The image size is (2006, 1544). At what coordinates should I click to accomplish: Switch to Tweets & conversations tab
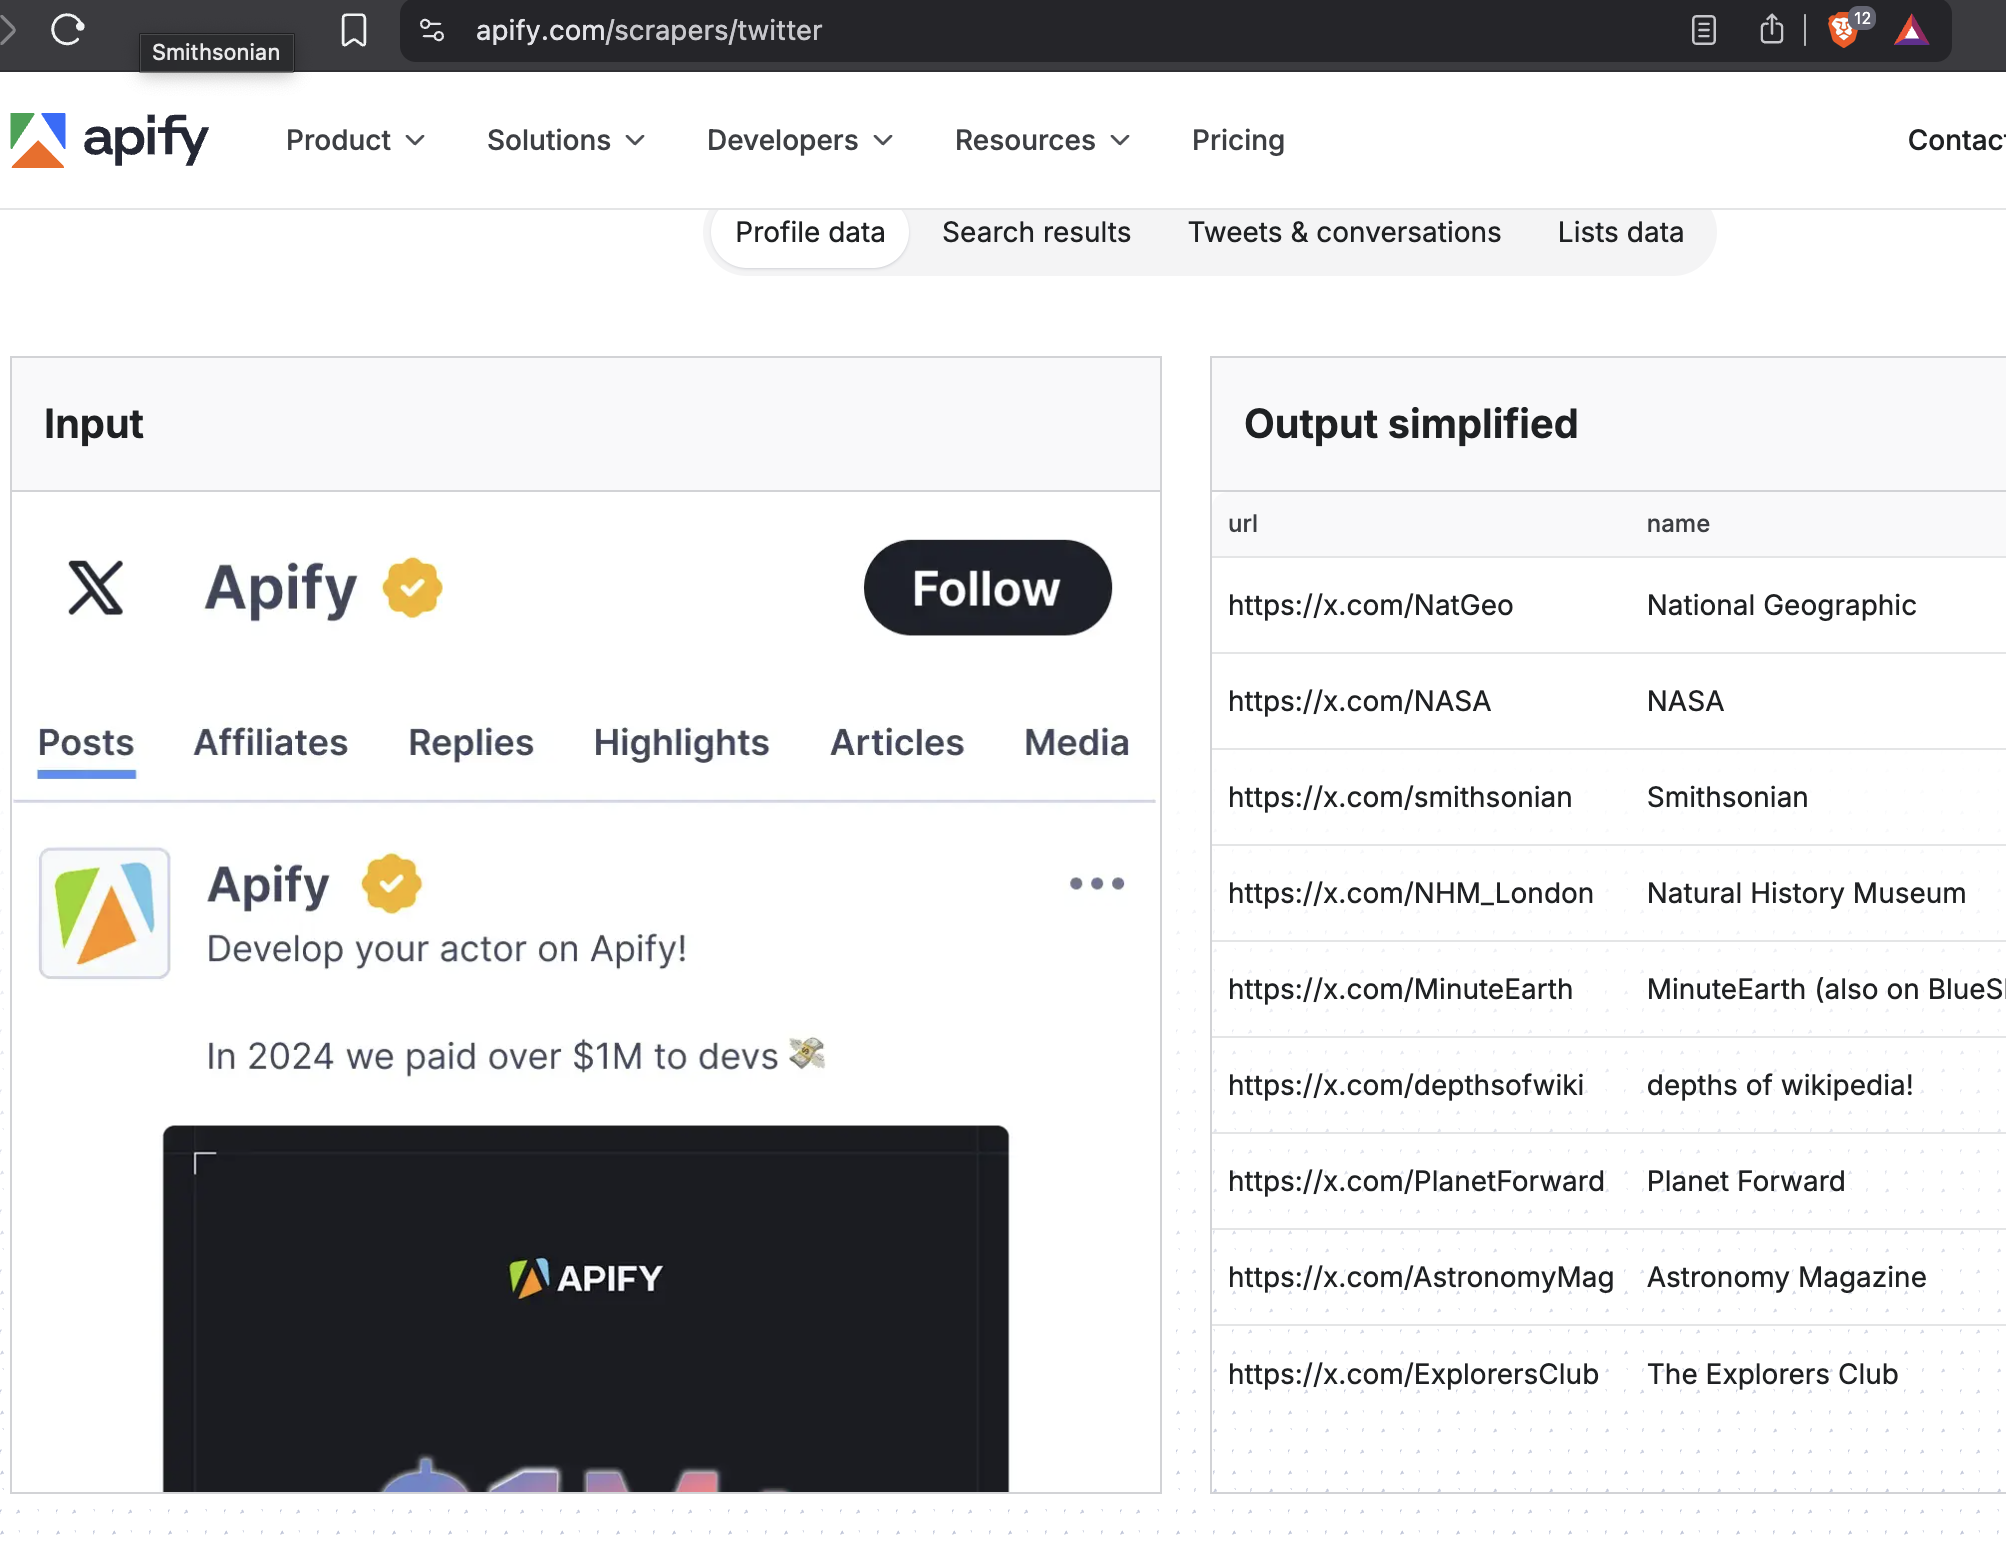coord(1344,232)
